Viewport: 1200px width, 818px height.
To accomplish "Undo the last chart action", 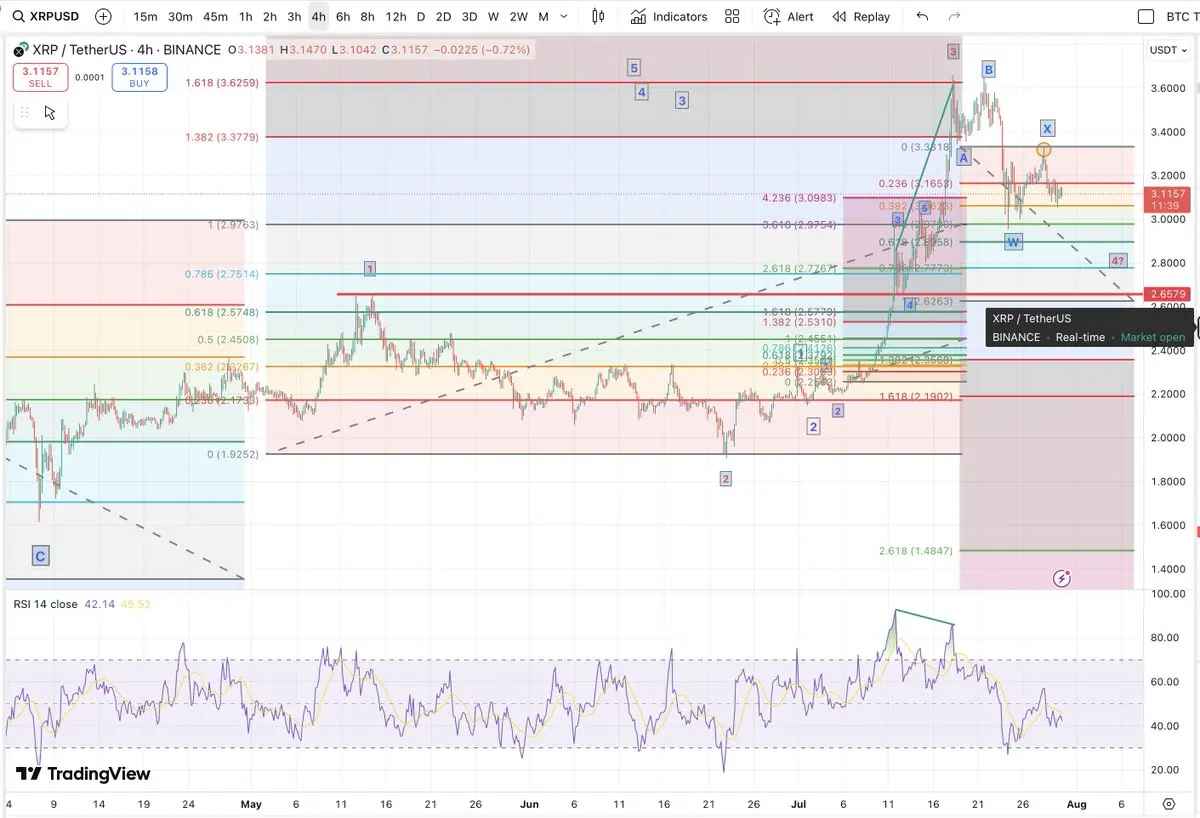I will pos(922,17).
